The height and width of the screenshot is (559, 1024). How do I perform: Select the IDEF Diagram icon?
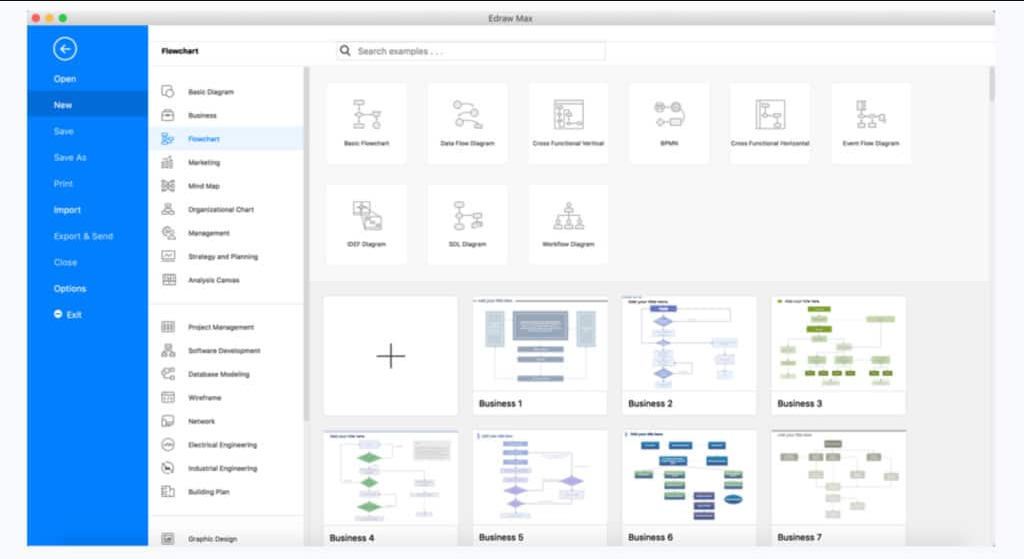366,216
